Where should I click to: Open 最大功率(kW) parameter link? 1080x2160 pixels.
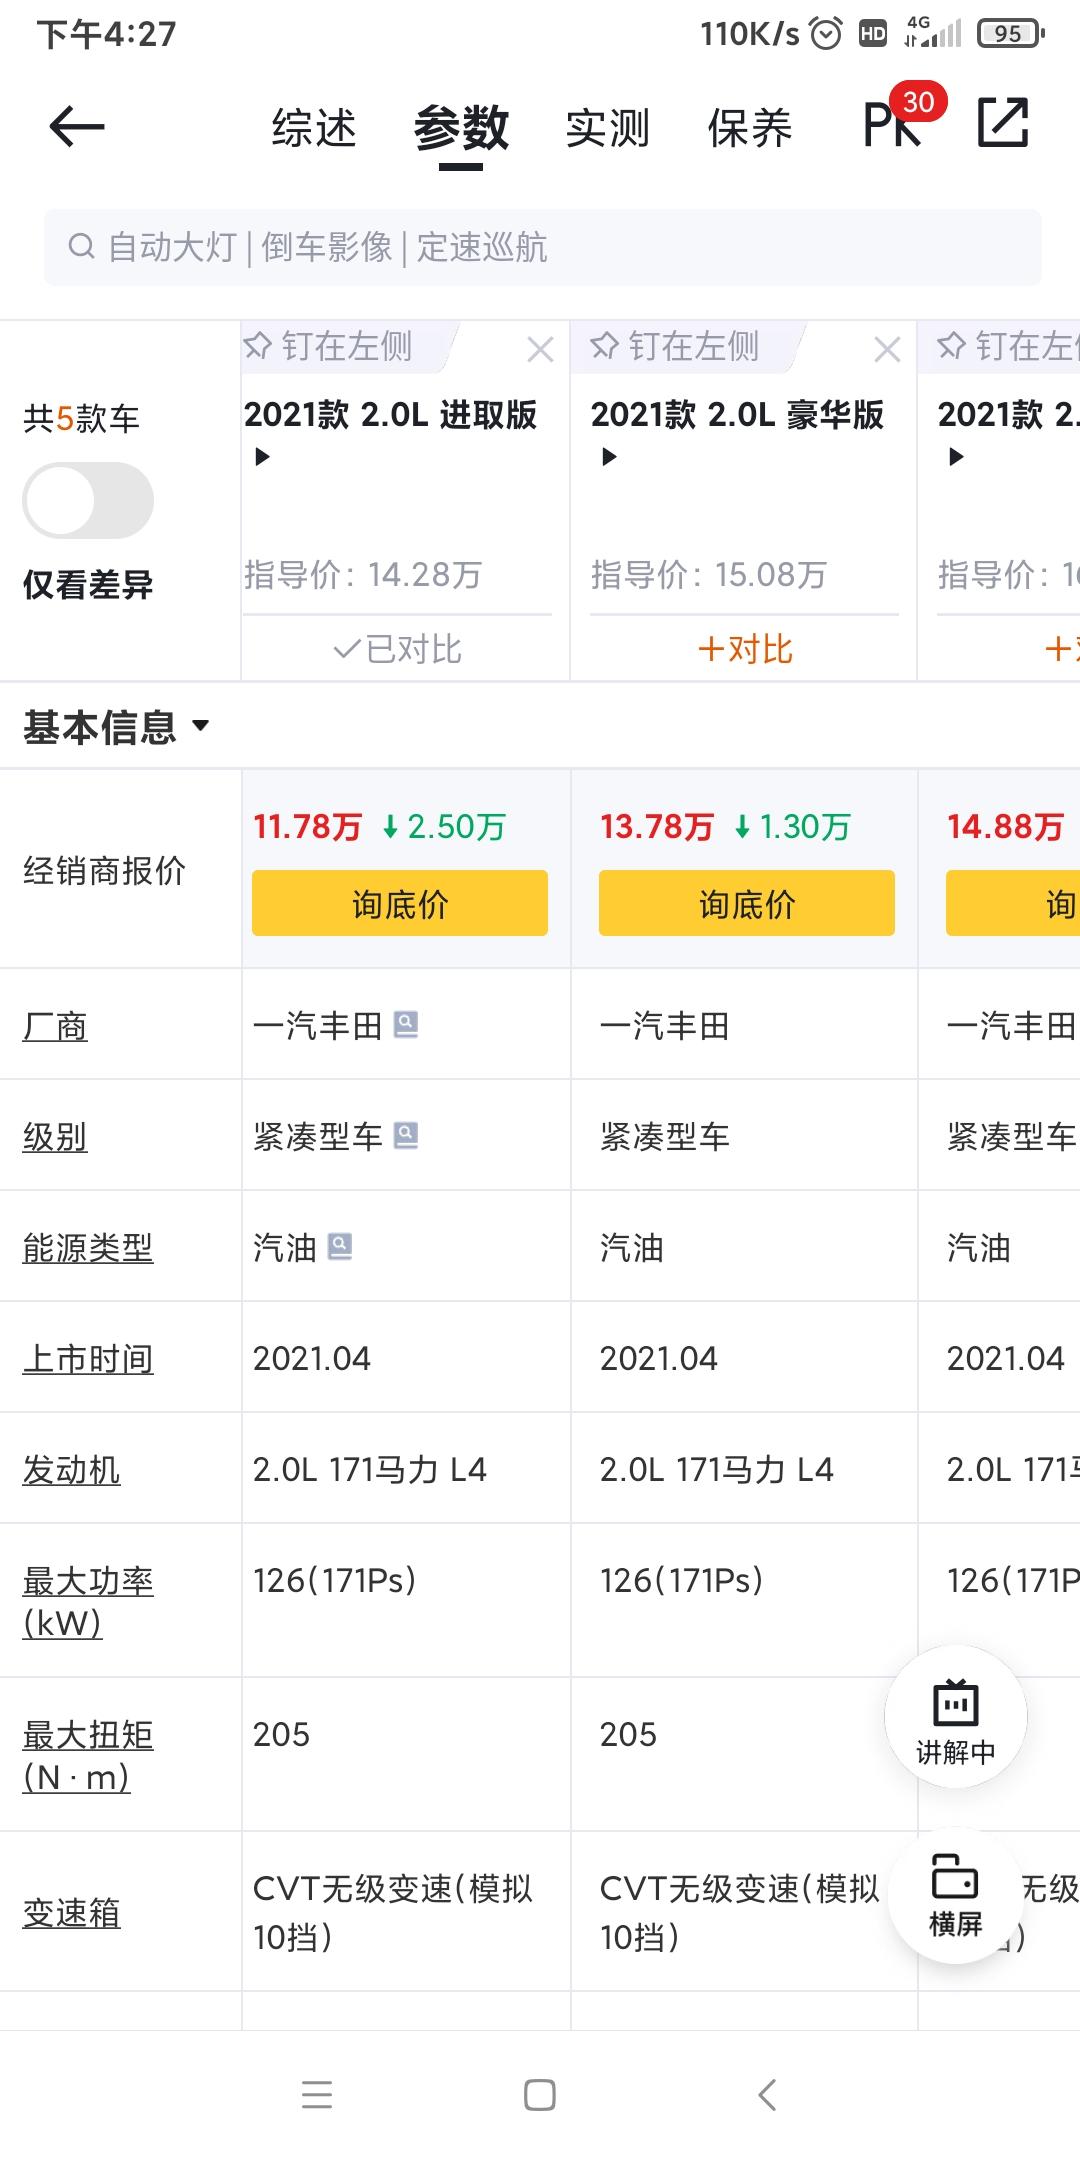click(88, 1601)
